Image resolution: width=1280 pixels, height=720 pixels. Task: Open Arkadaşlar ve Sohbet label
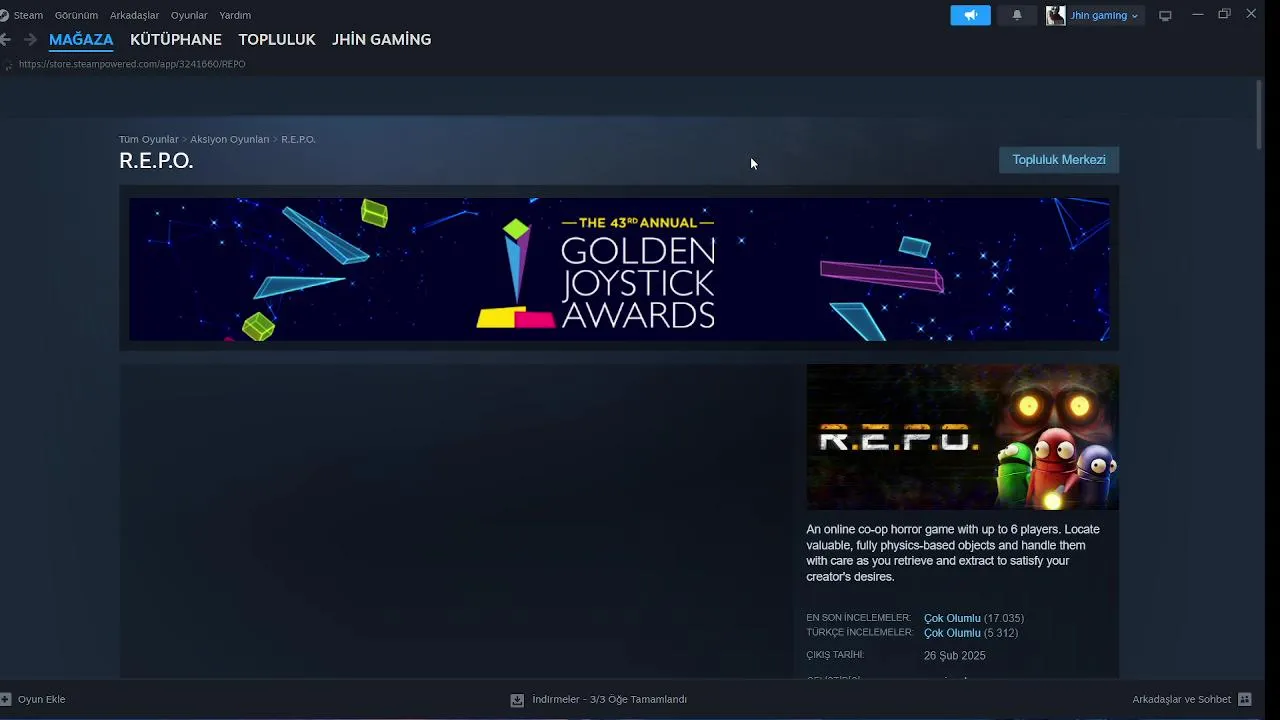pyautogui.click(x=1181, y=699)
